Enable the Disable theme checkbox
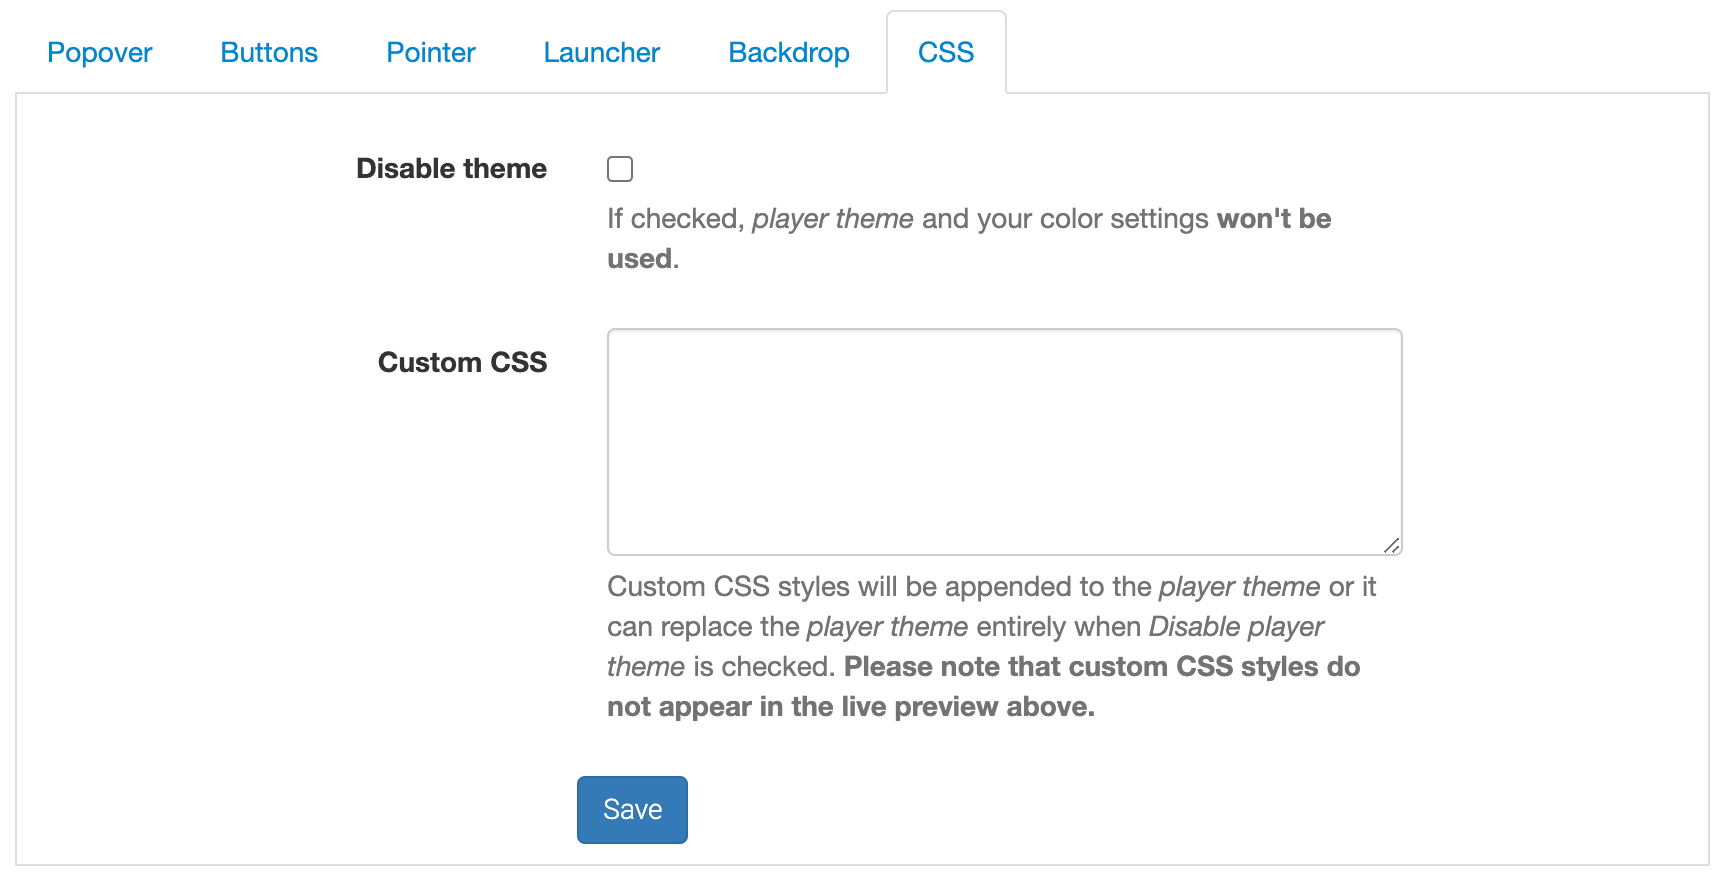 point(620,169)
